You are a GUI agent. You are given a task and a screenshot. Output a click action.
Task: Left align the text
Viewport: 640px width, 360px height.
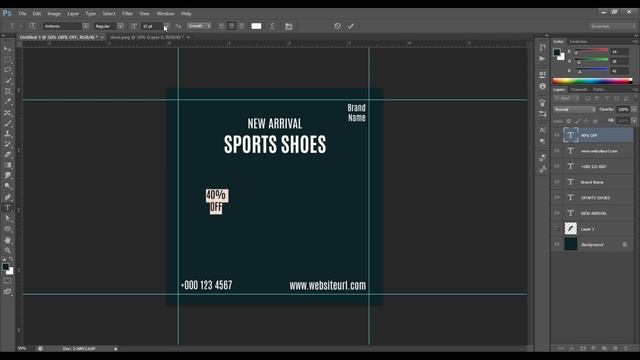pyautogui.click(x=221, y=26)
